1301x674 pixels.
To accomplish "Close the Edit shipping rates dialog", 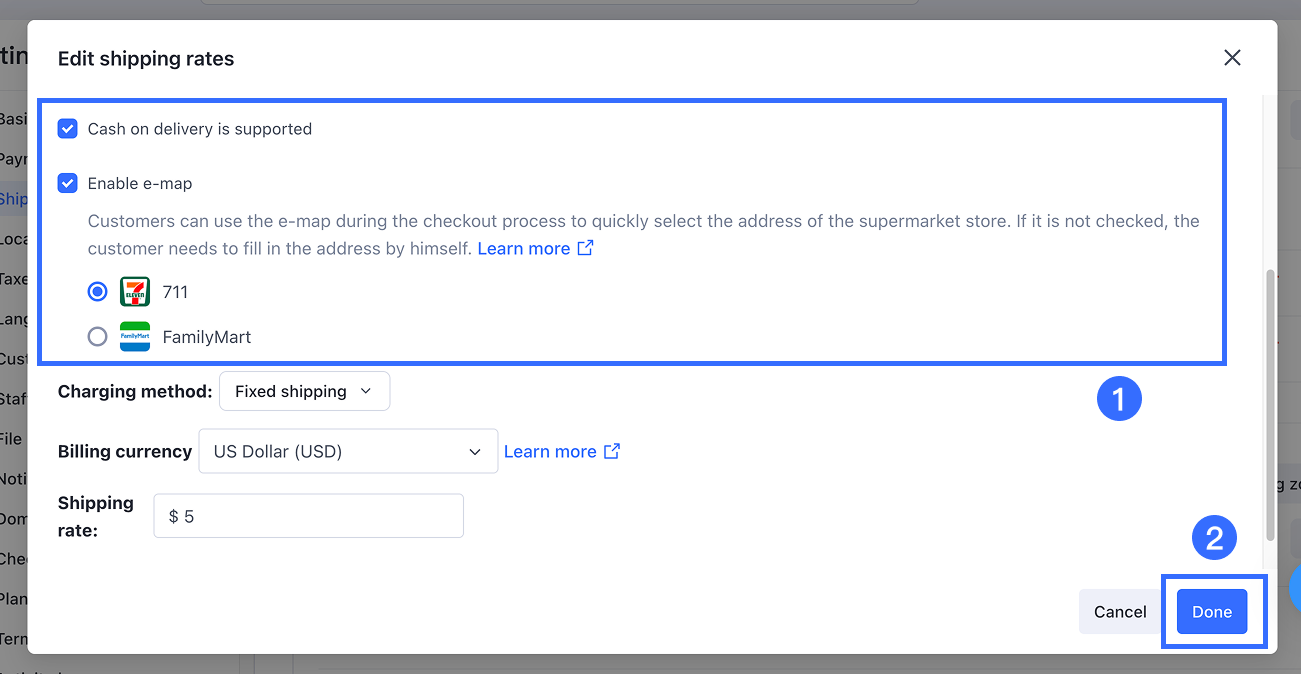I will pos(1232,58).
